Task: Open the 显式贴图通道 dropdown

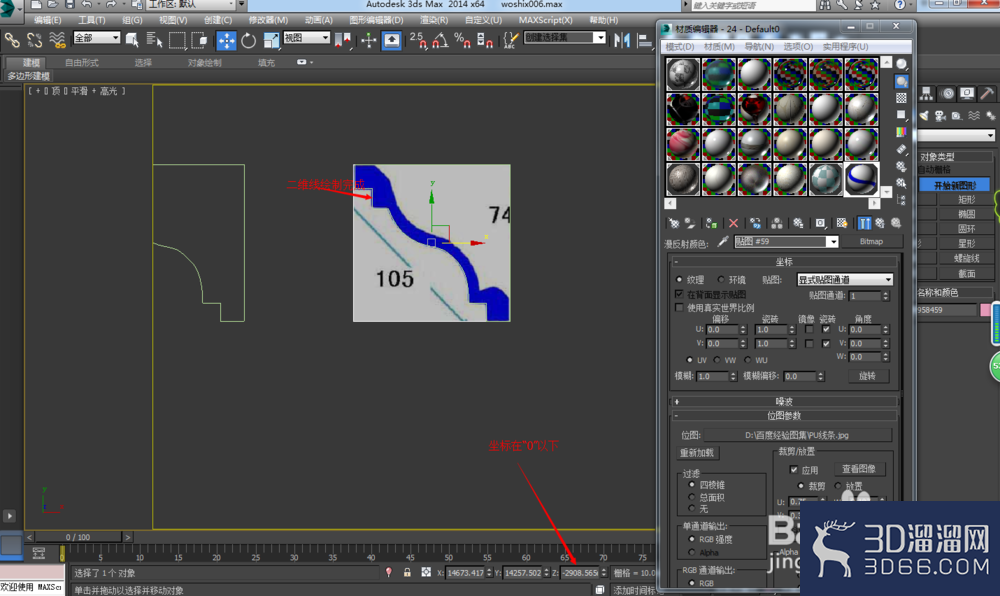Action: click(x=845, y=279)
